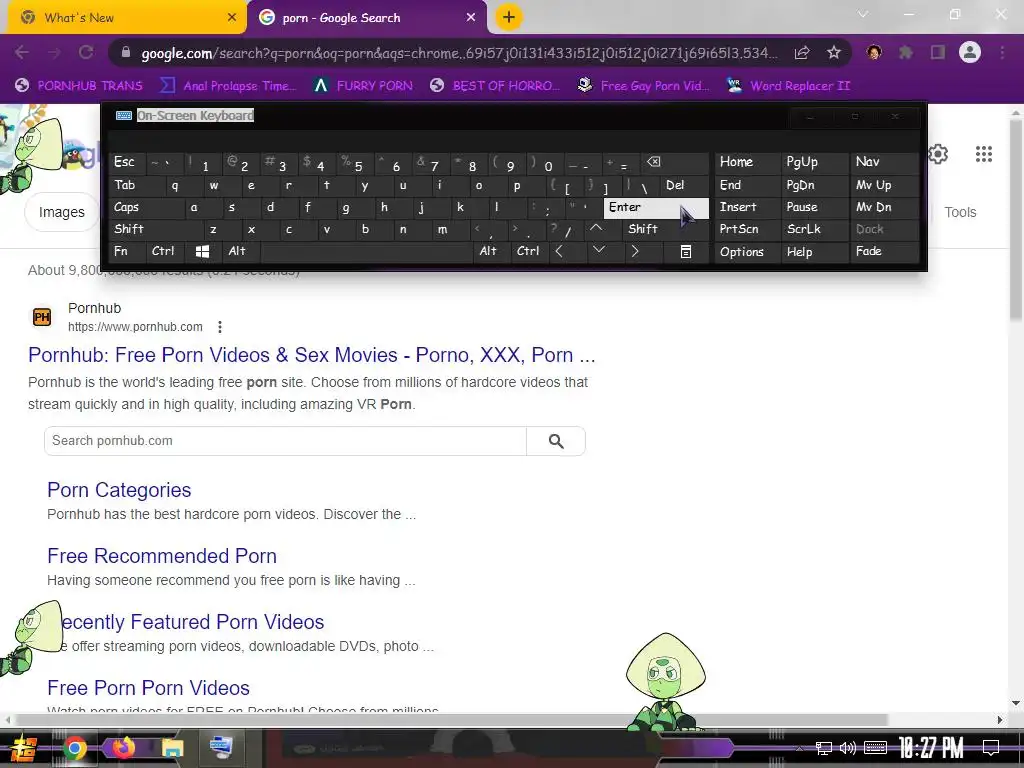Open a new tab with plus button

click(509, 18)
